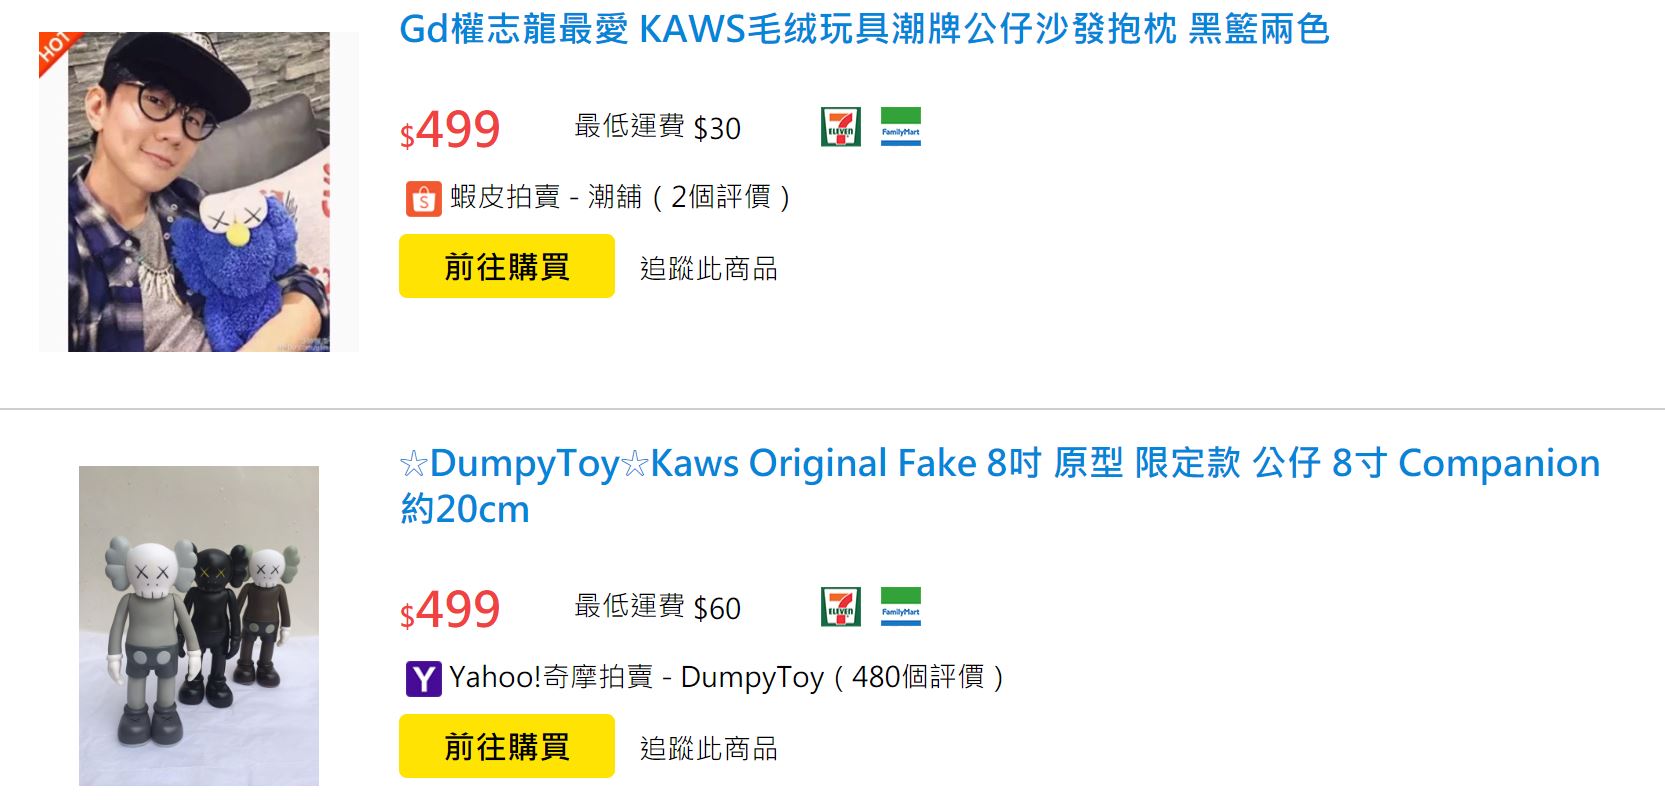Open the Gd權志龍最愛 KAWS plush title link

click(x=863, y=30)
